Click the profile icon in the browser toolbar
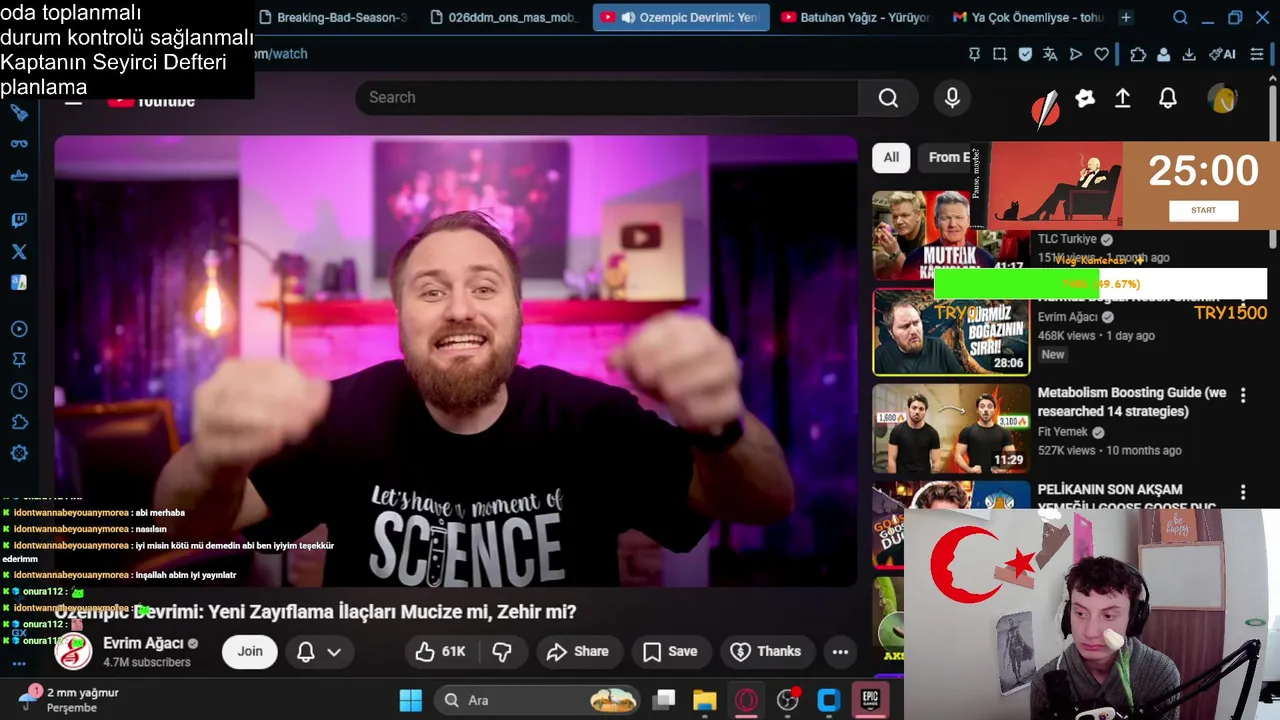This screenshot has height=720, width=1280. 1164,54
